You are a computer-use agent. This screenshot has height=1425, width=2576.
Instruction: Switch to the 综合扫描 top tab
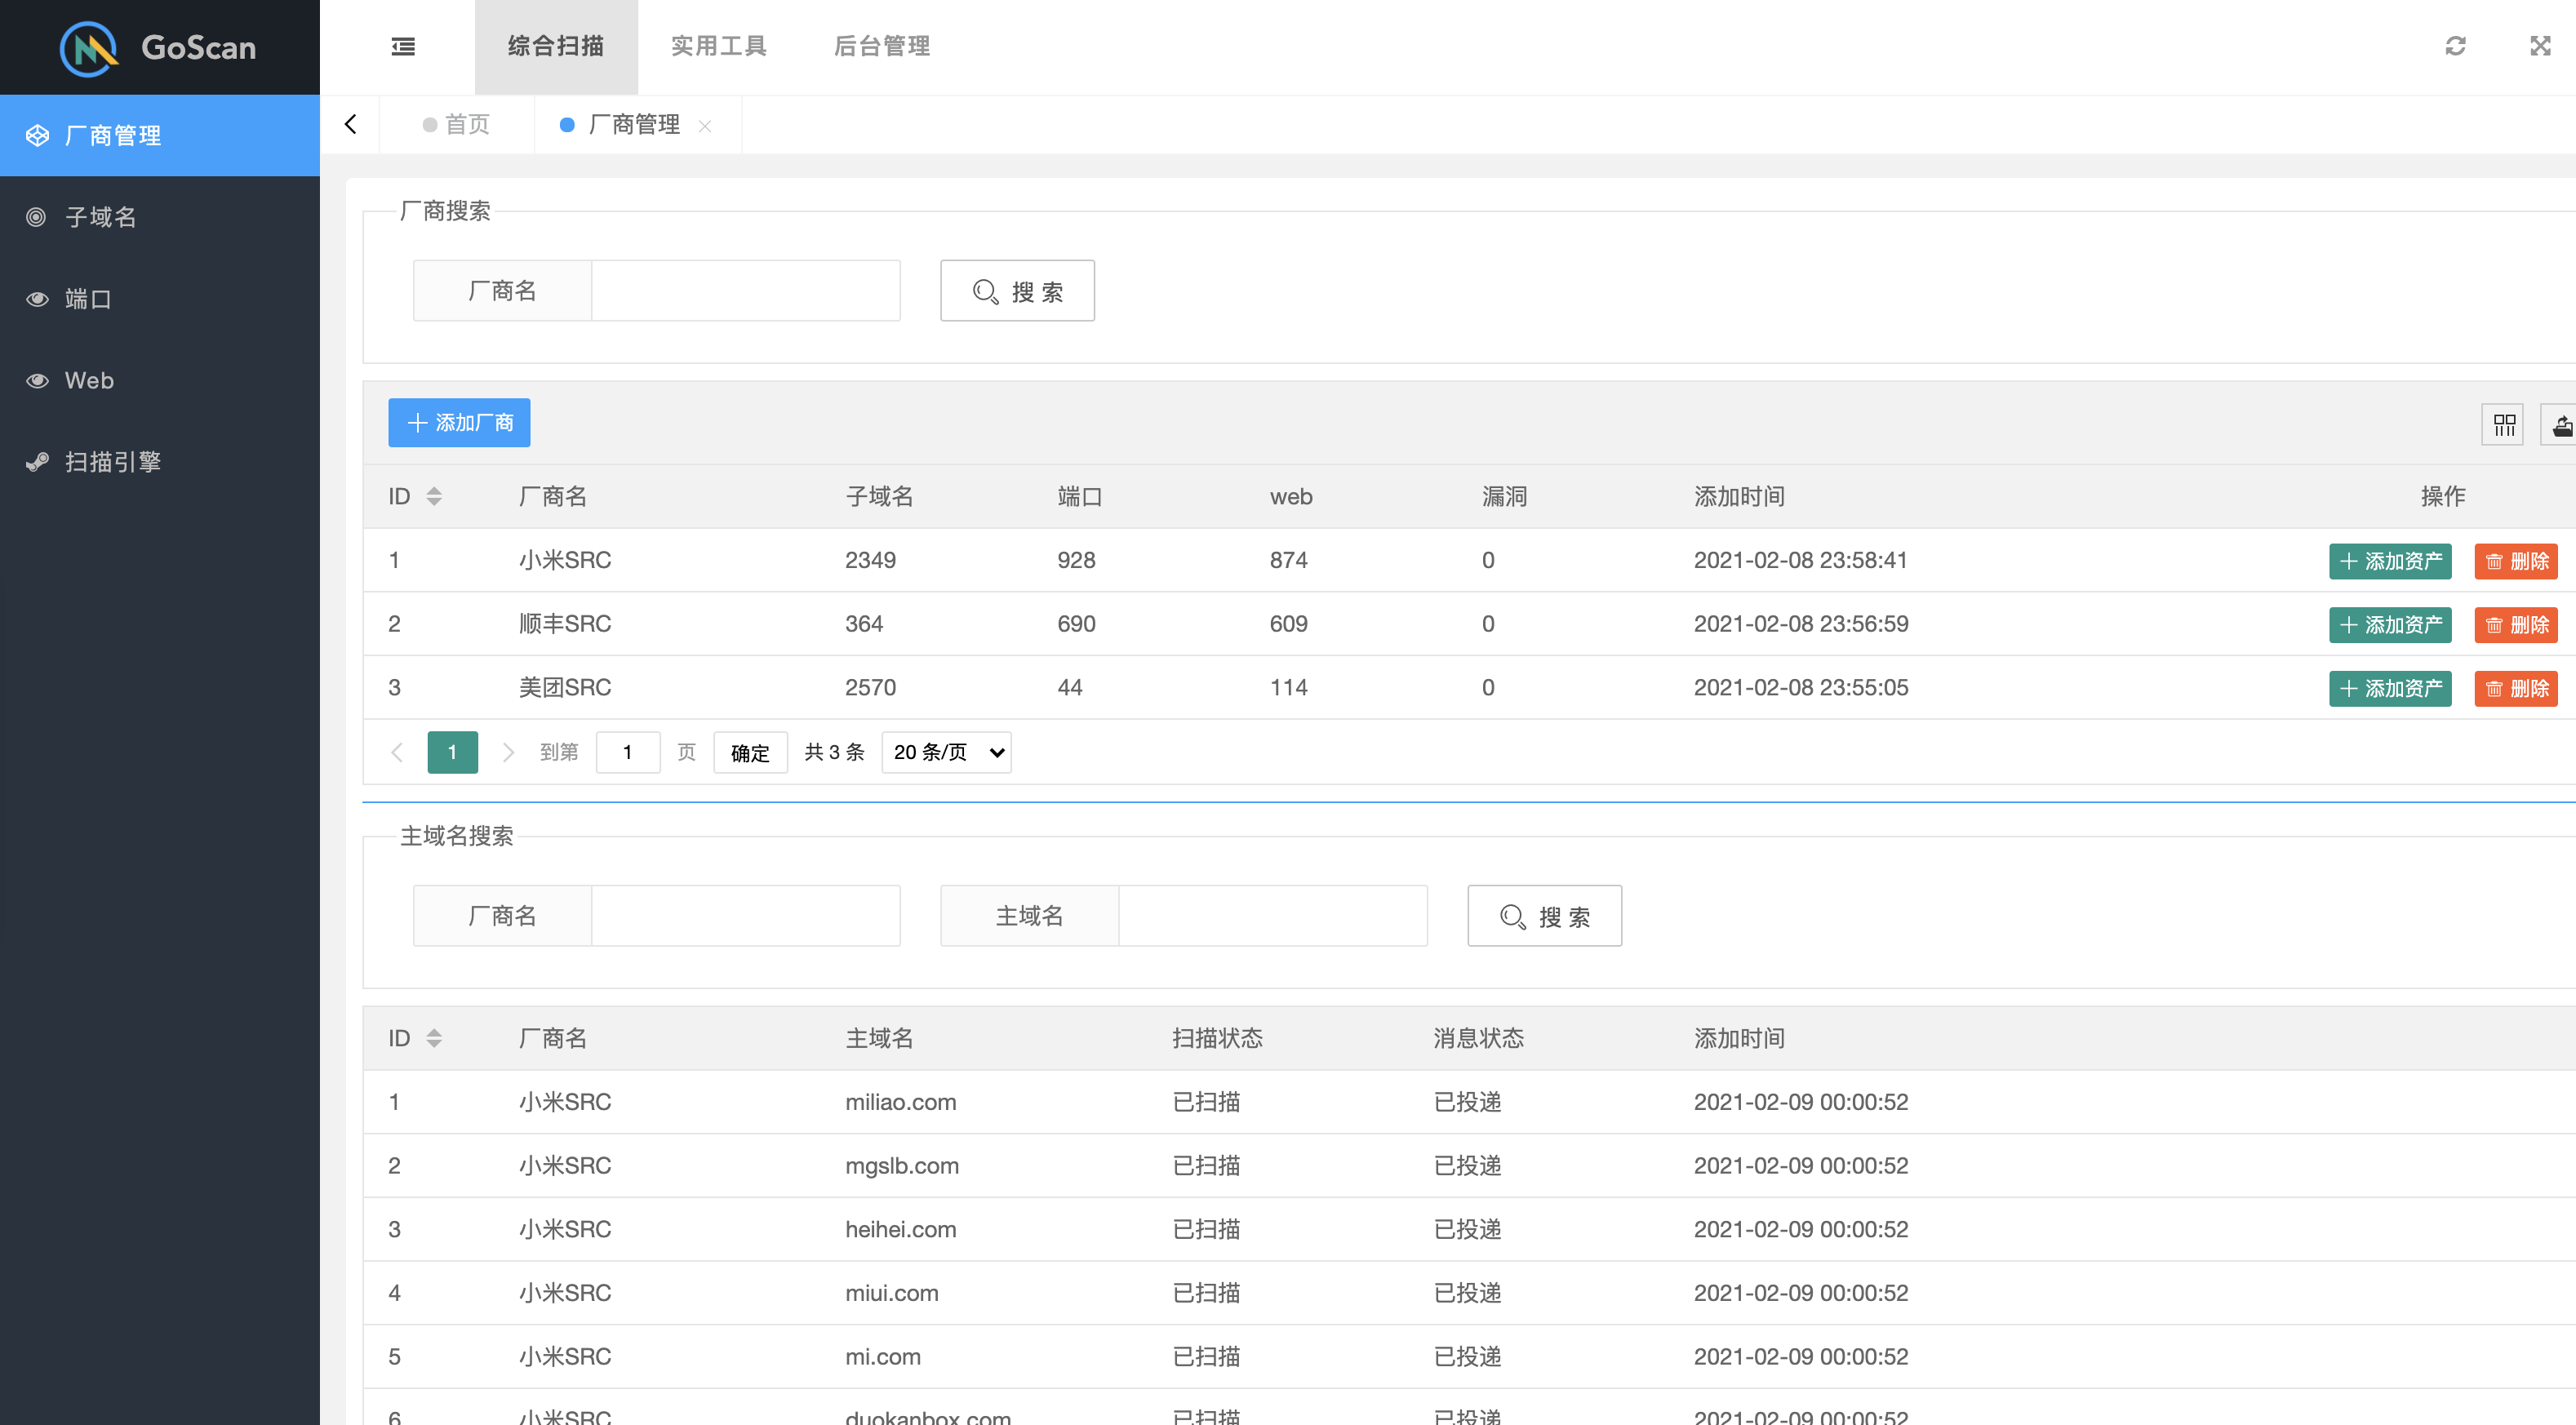(556, 47)
